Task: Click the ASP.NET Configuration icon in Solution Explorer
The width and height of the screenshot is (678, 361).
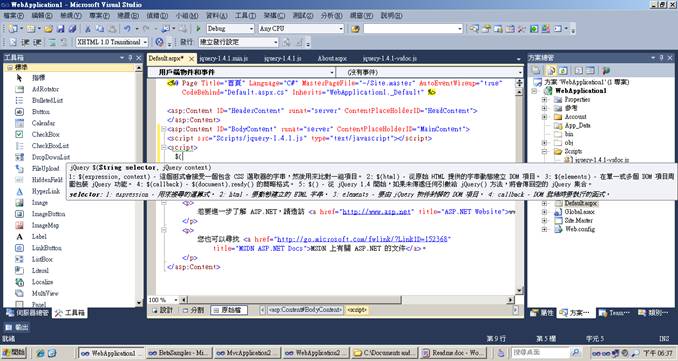Action: tap(606, 70)
